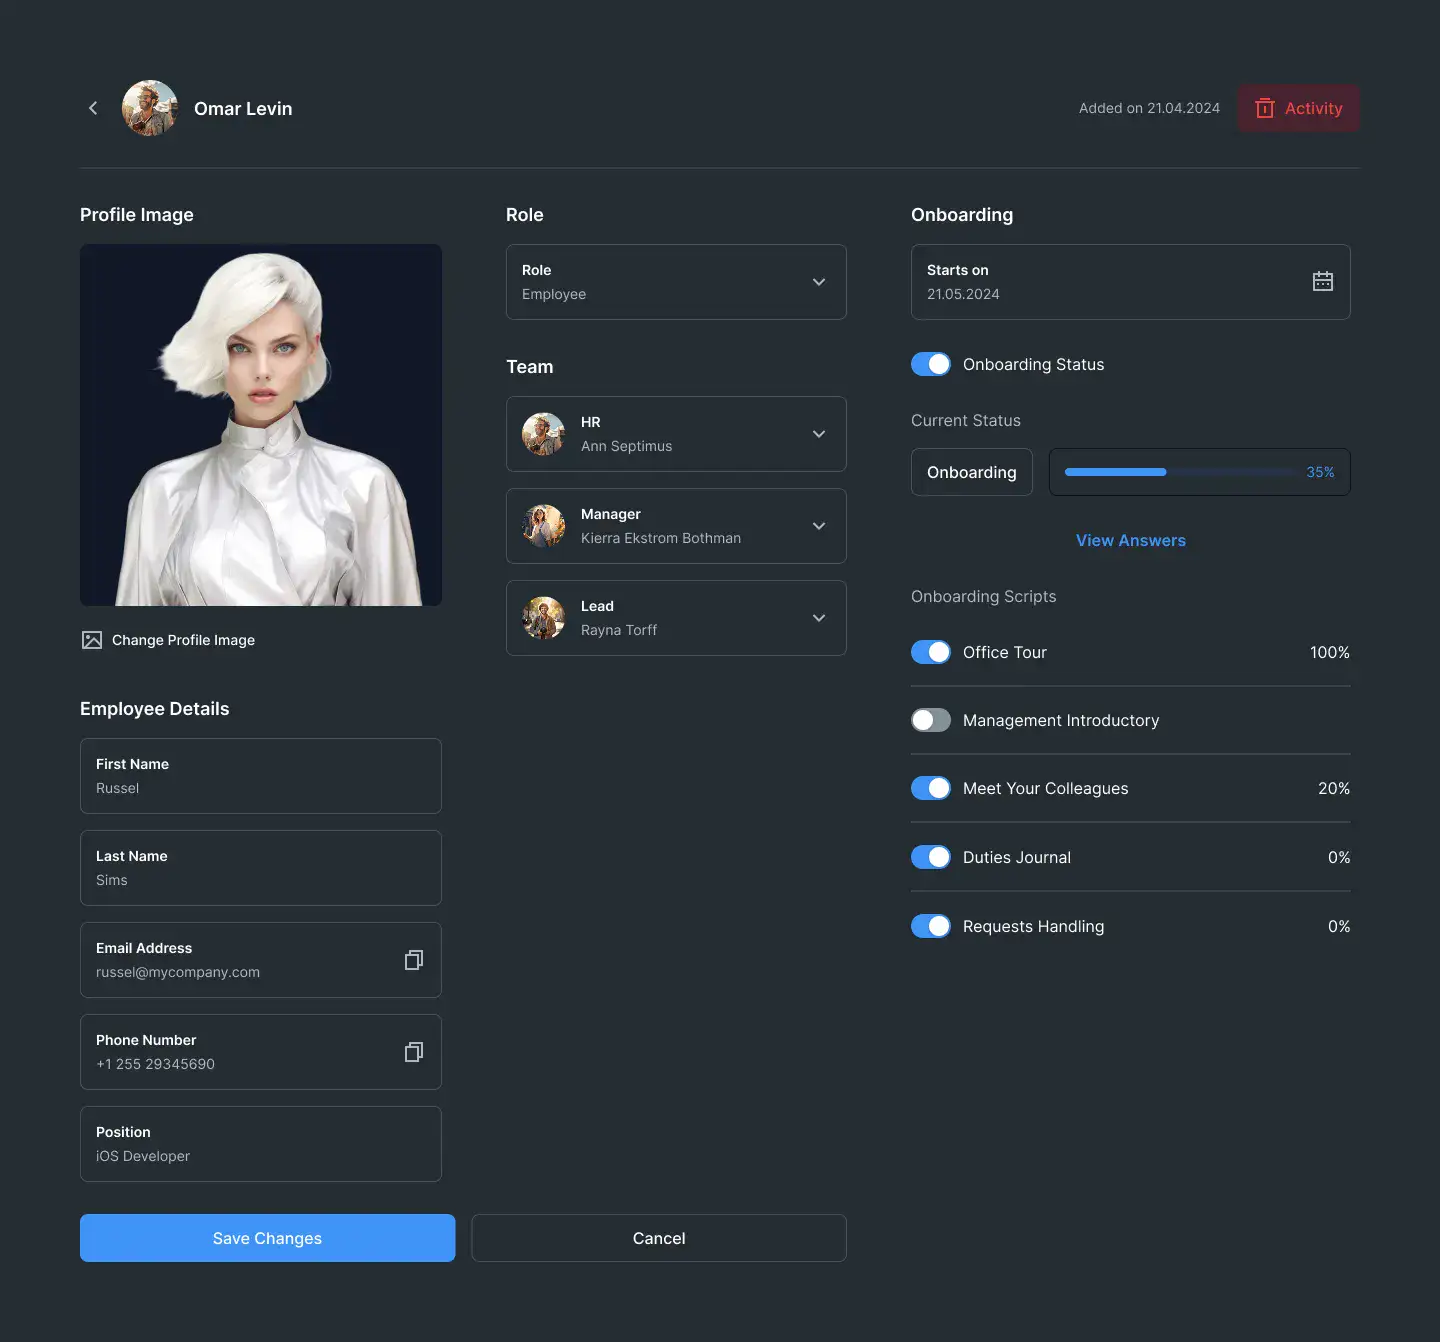
Task: Expand the HR Ann Septimus dropdown
Action: pos(676,434)
